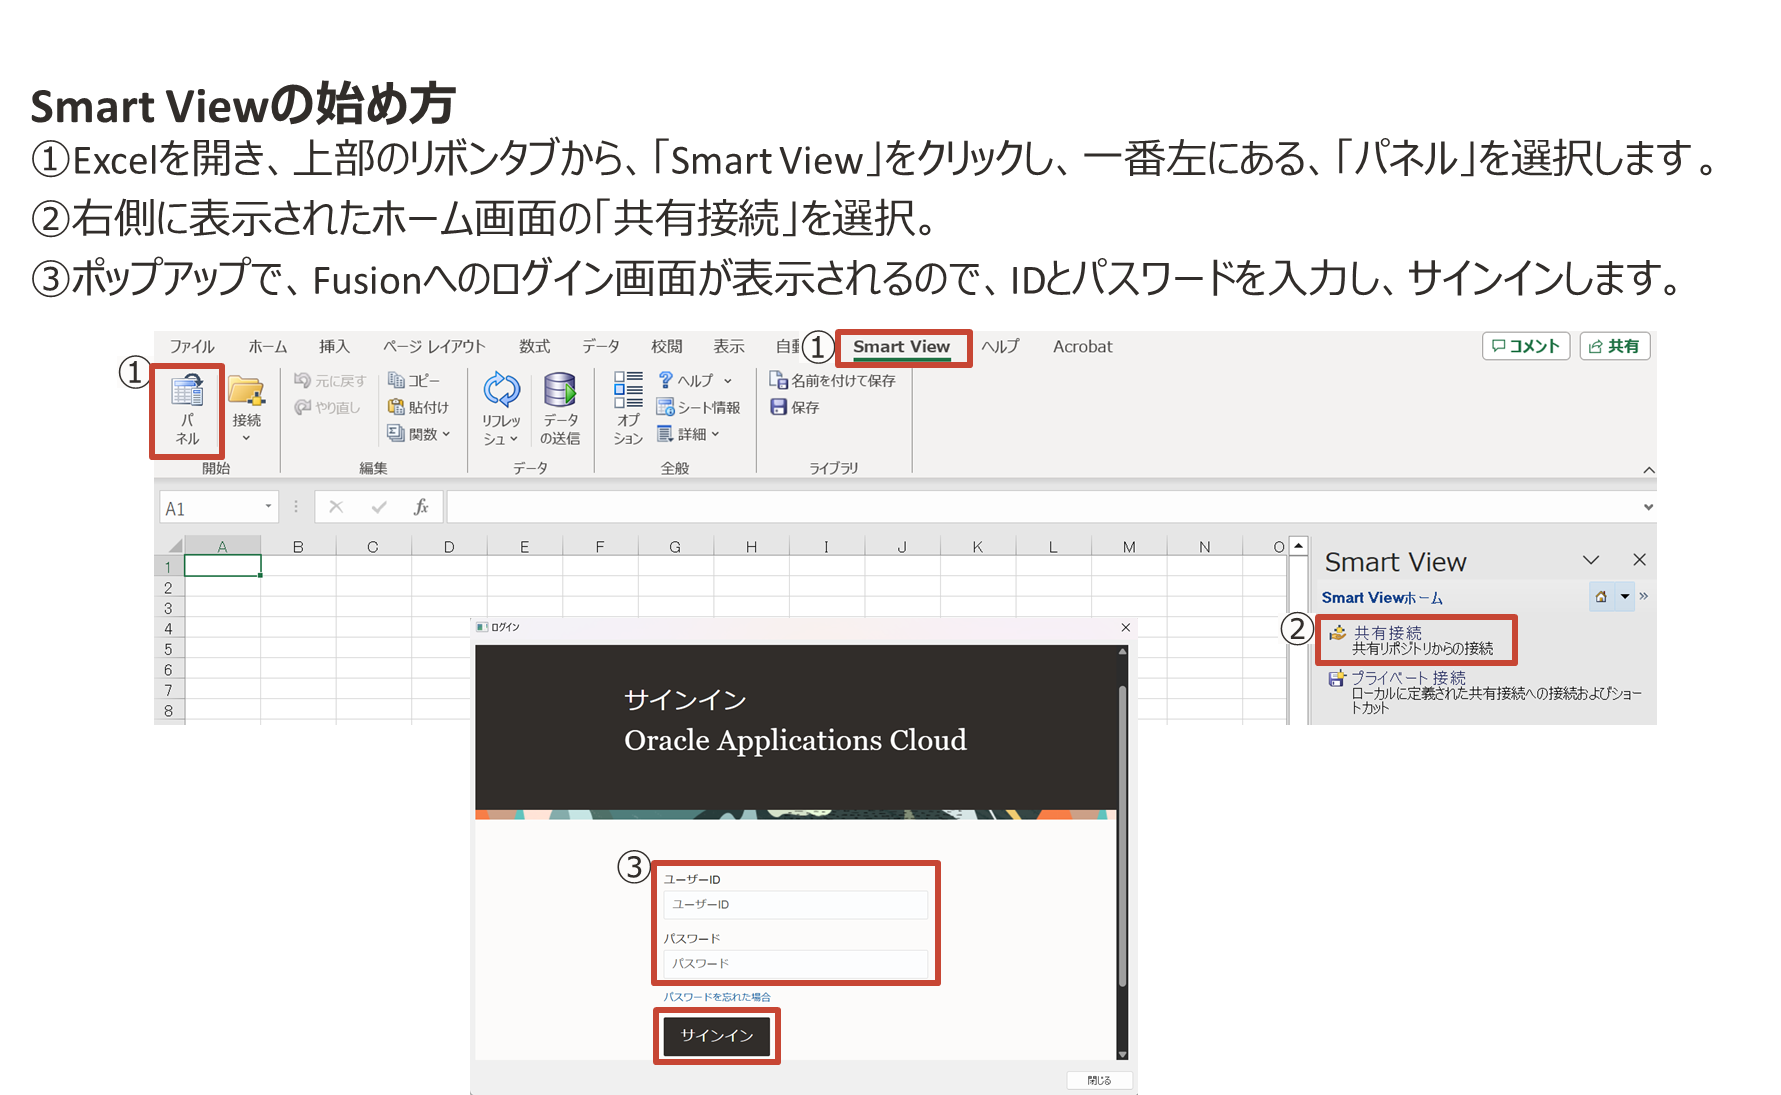The image size is (1781, 1095).
Task: Switch to the ヘルプ ribbon tab
Action: click(x=1001, y=346)
